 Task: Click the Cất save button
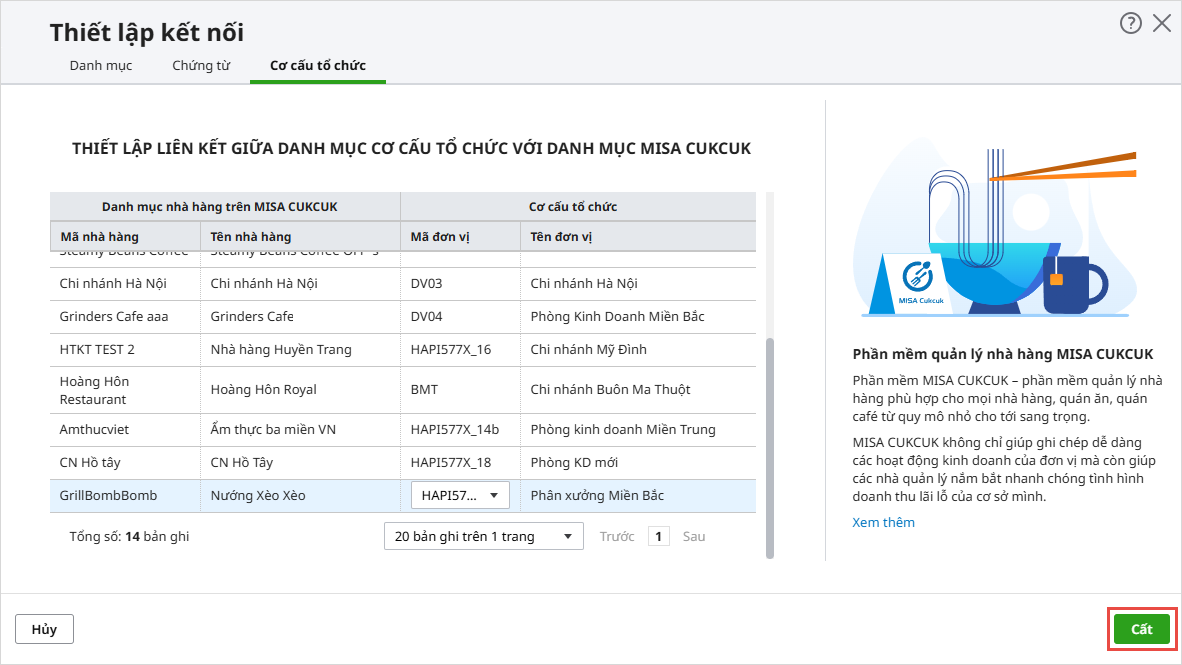[1141, 630]
